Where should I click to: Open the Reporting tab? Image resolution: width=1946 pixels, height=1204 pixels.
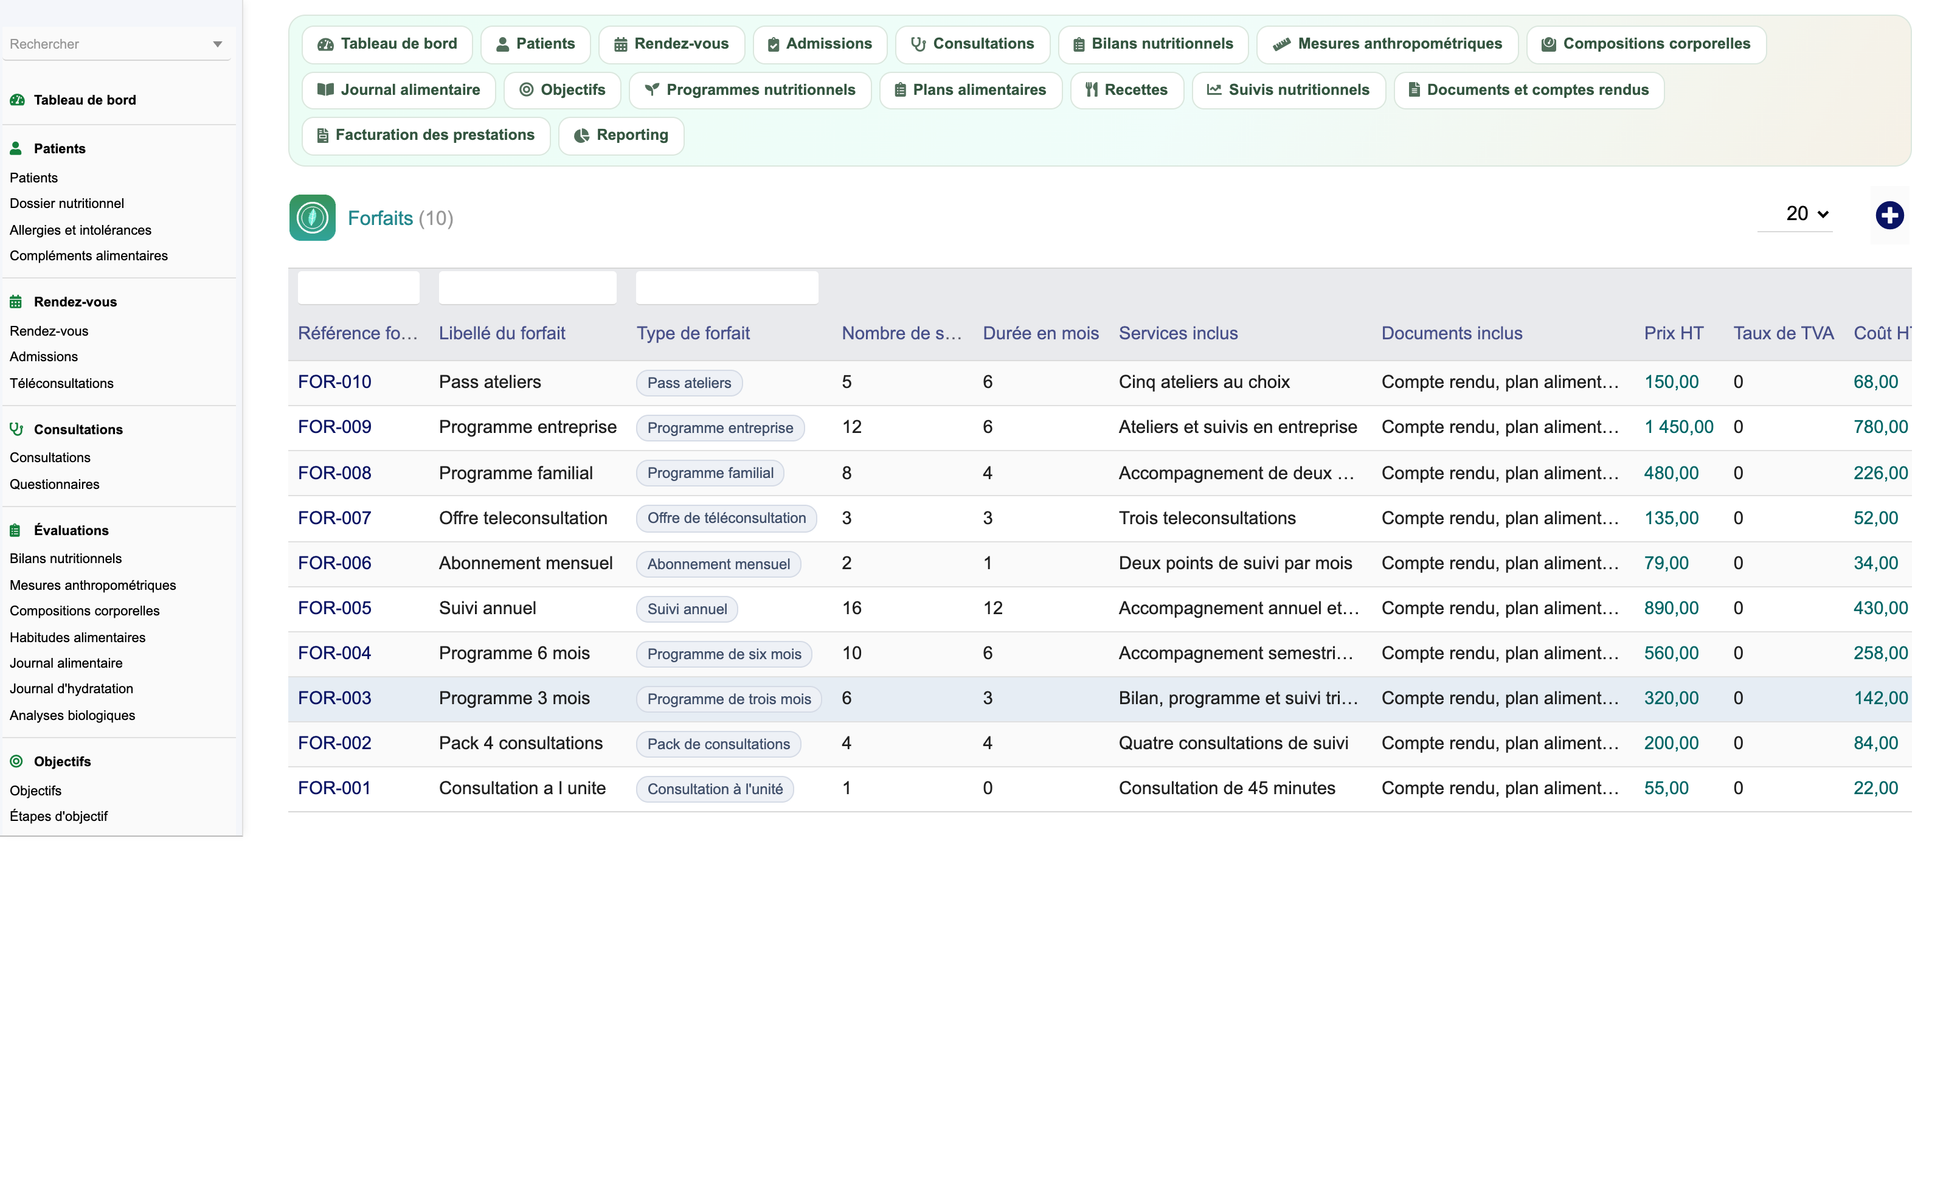pyautogui.click(x=621, y=135)
